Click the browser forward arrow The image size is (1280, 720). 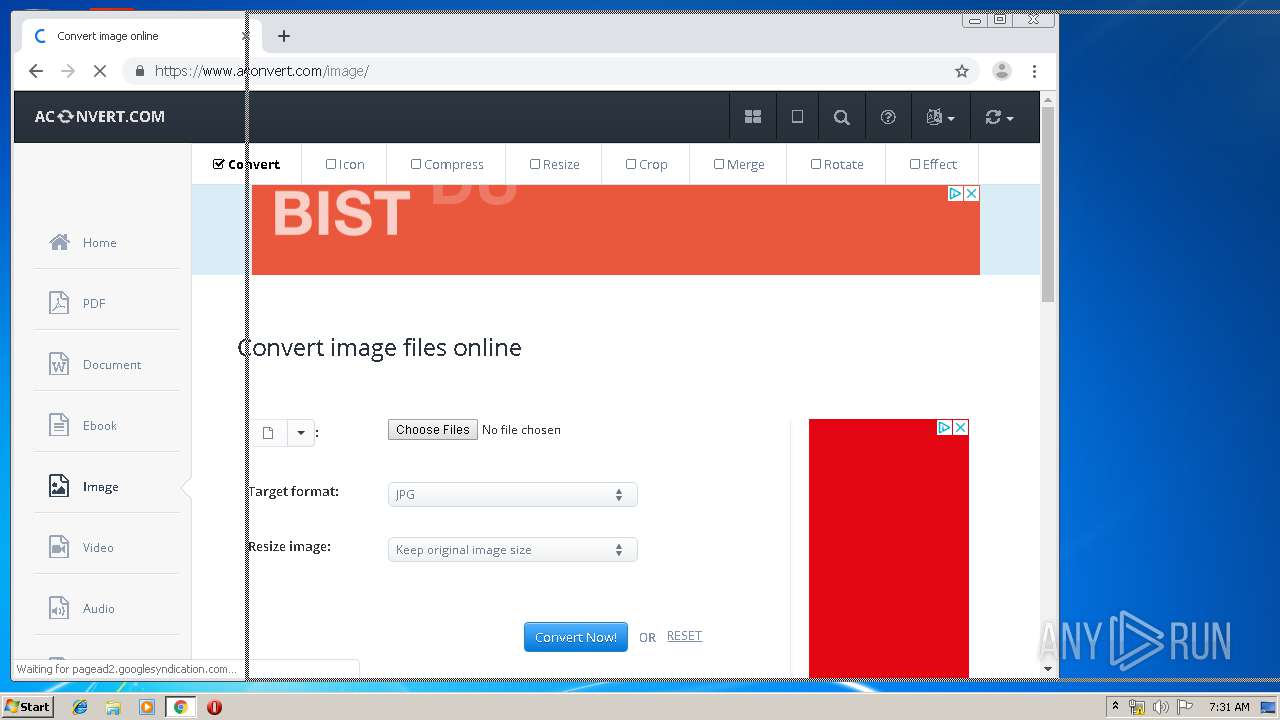[68, 71]
